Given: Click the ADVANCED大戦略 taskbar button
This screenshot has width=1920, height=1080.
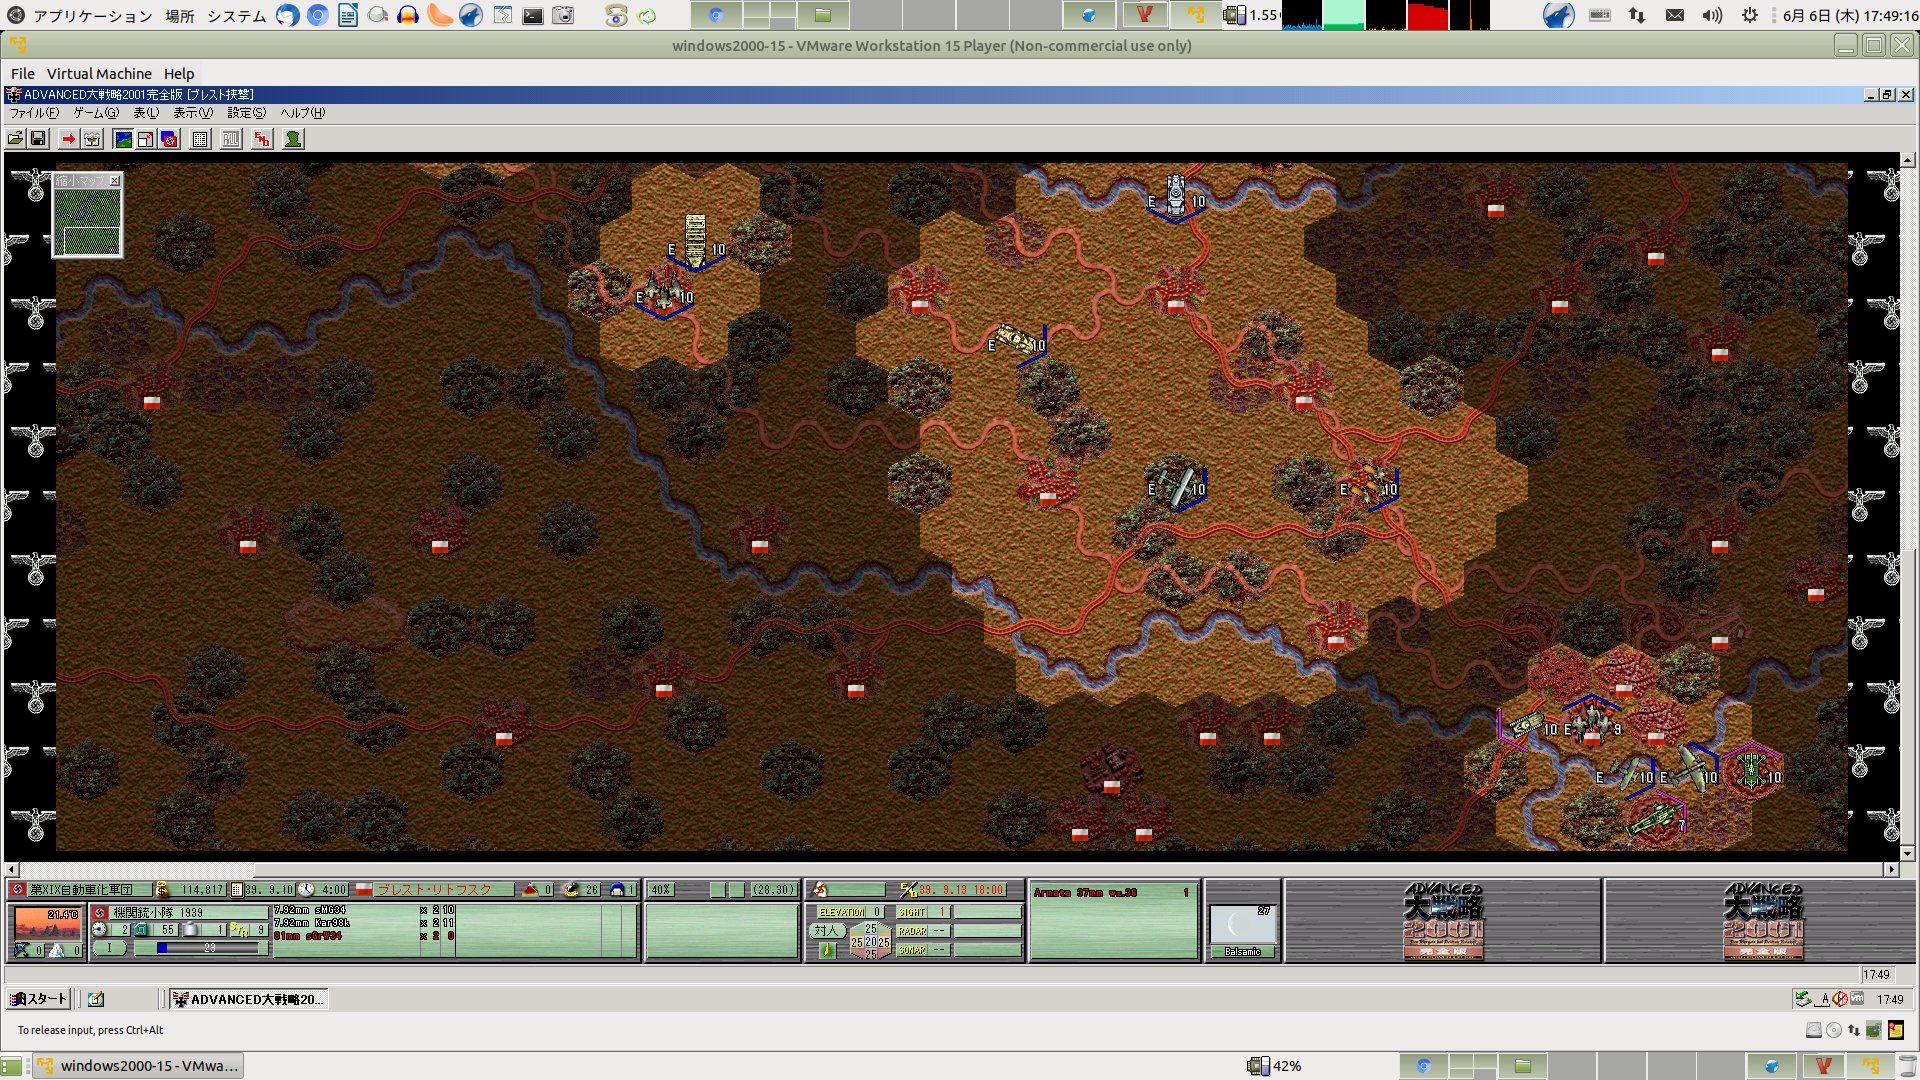Looking at the screenshot, I should (248, 999).
